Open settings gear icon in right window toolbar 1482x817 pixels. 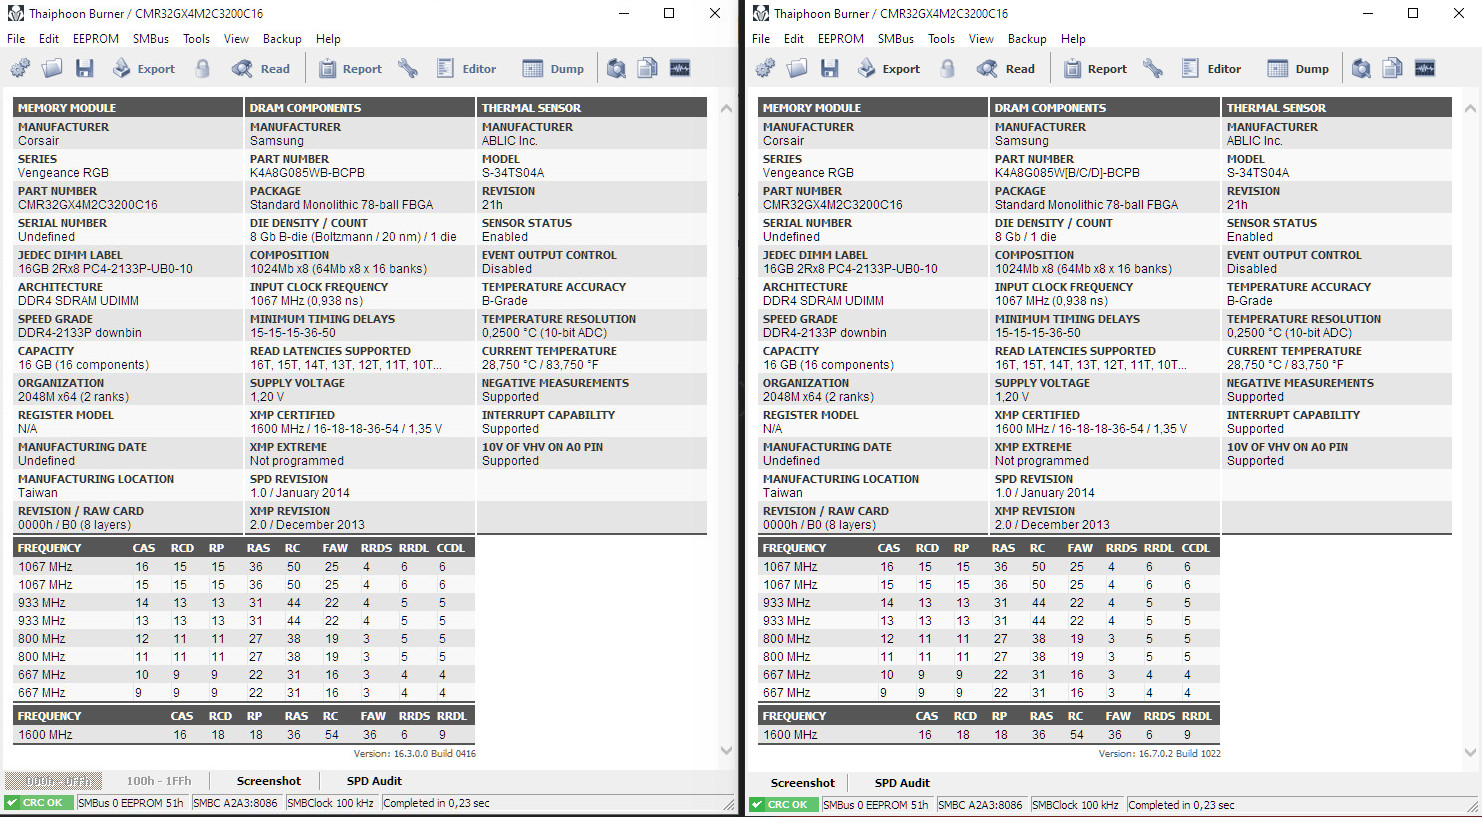pos(765,69)
